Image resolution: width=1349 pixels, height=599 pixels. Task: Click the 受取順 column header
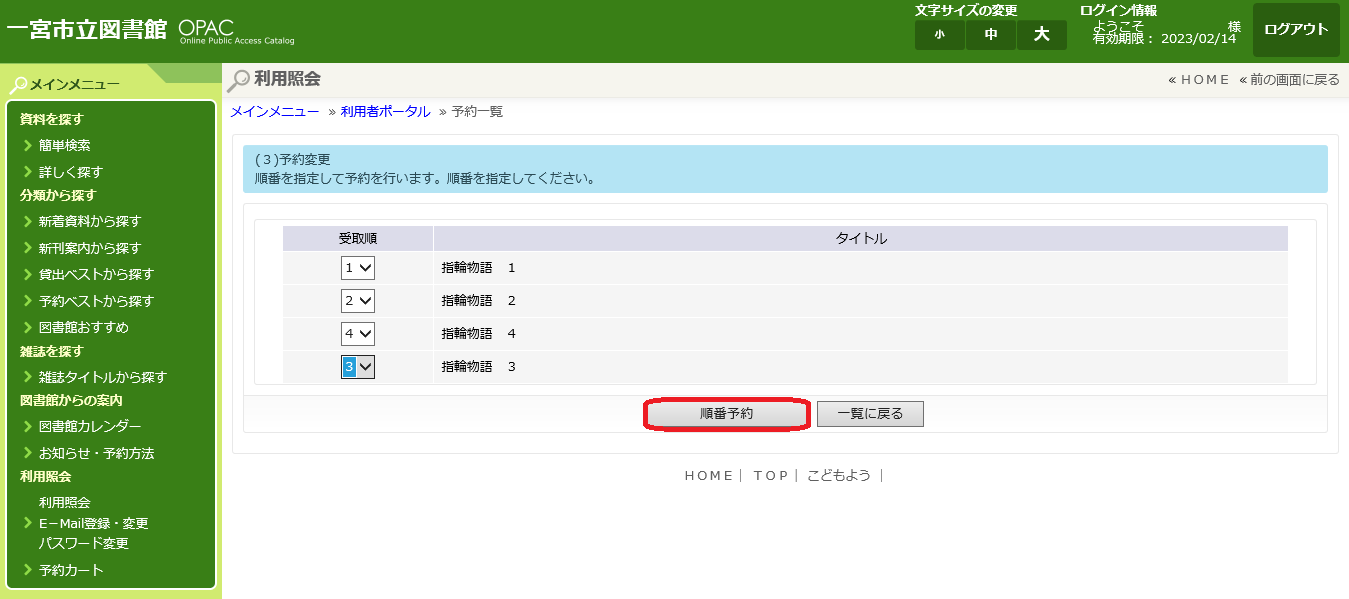tap(358, 238)
